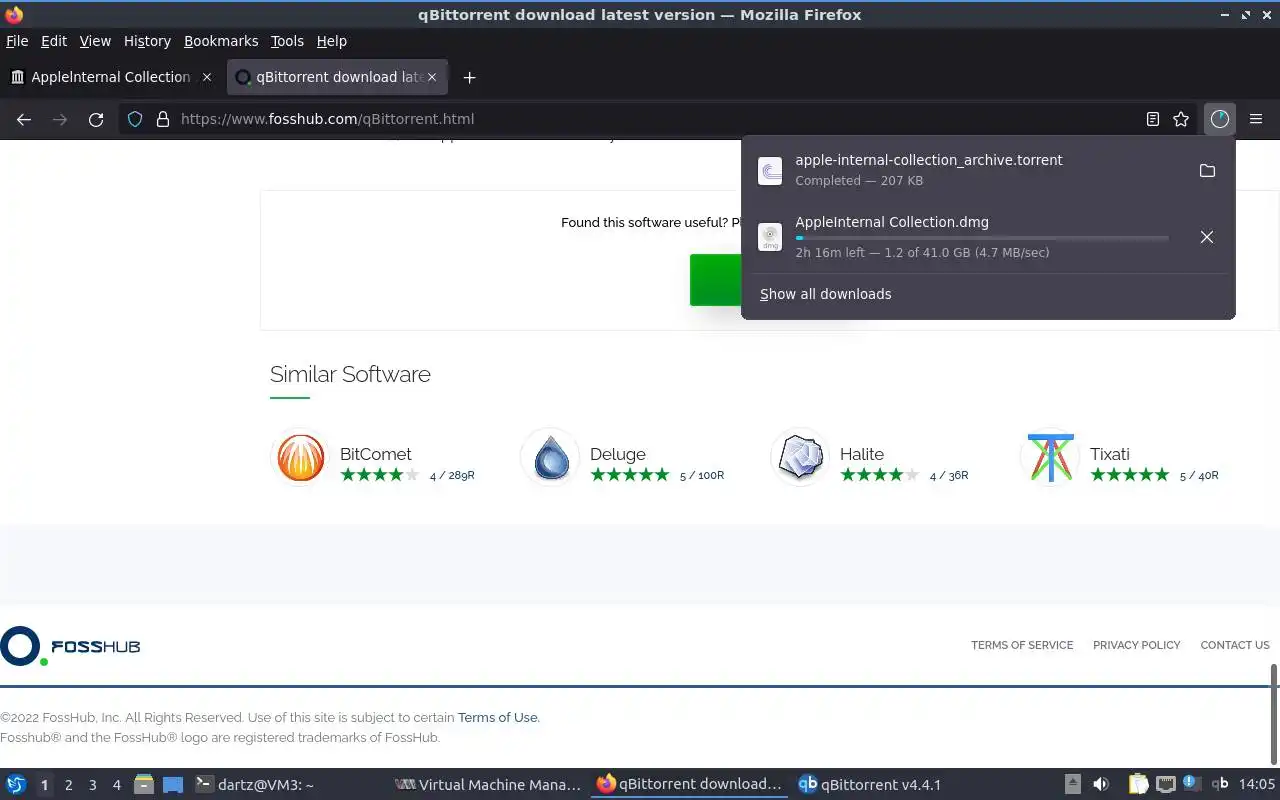Click the BitComet star rating
Viewport: 1280px width, 800px height.
tap(380, 475)
